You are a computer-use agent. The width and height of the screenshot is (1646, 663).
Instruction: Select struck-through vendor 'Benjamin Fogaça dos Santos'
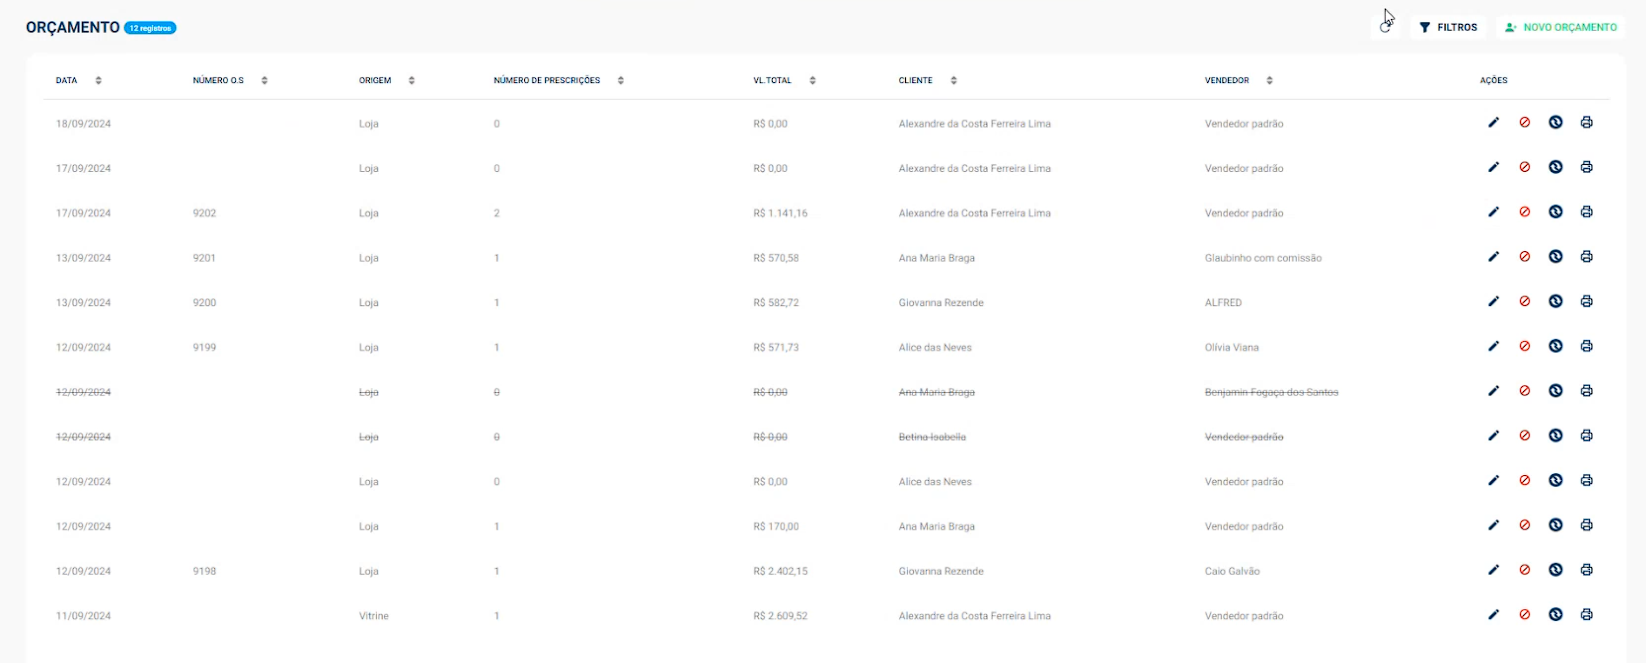tap(1271, 392)
